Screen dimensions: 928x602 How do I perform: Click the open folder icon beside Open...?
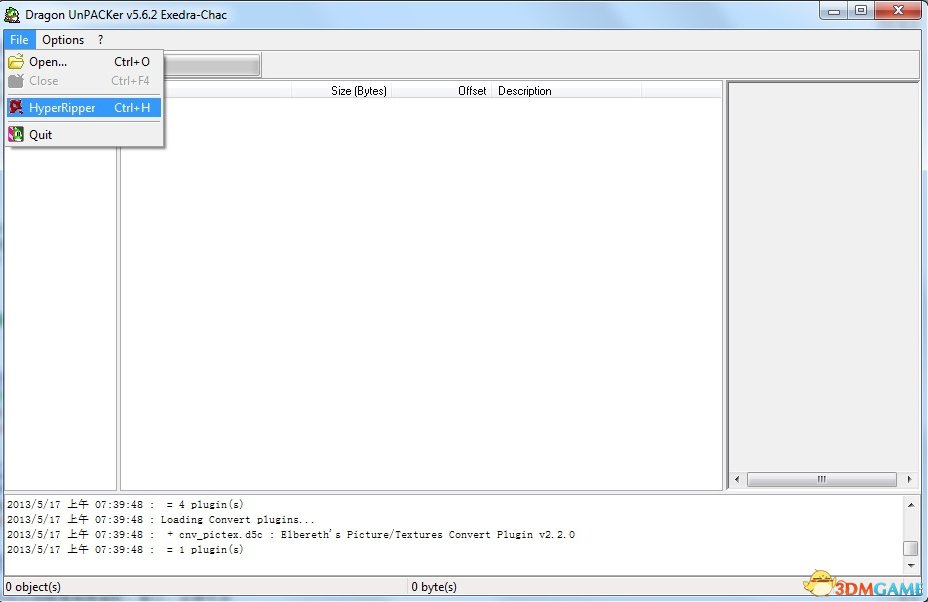[16, 62]
